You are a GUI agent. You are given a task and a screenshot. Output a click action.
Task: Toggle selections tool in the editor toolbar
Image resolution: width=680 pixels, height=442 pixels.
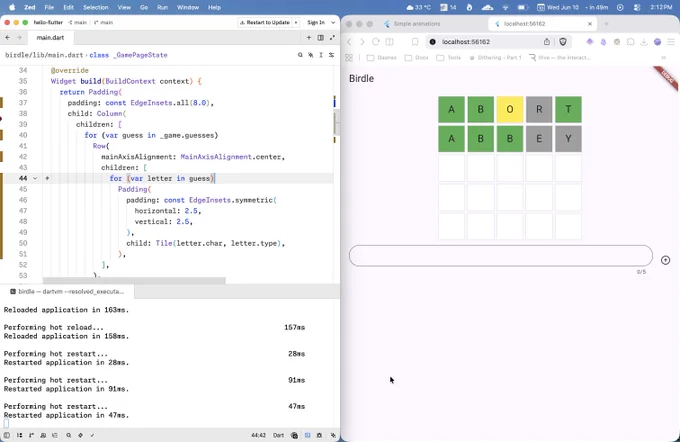[321, 55]
